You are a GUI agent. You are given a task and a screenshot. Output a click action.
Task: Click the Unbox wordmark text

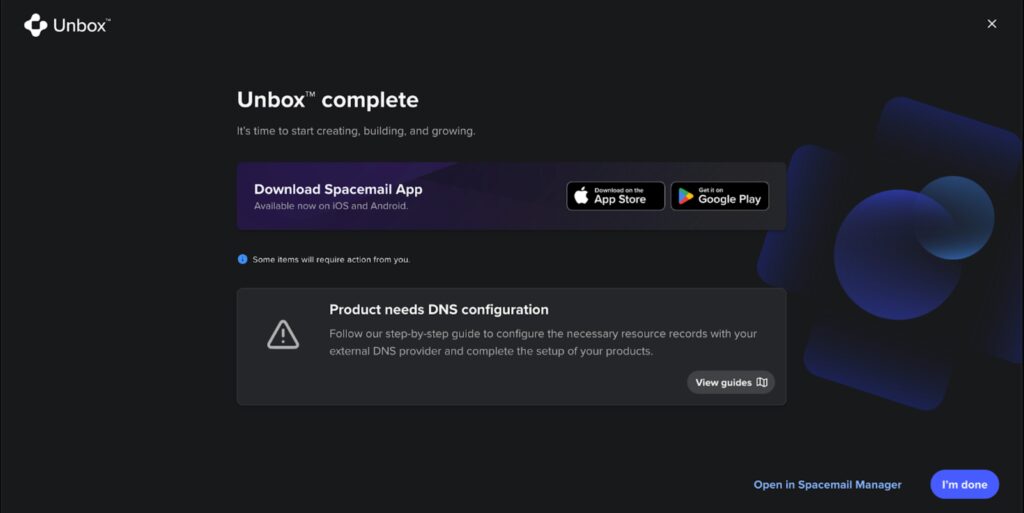81,26
